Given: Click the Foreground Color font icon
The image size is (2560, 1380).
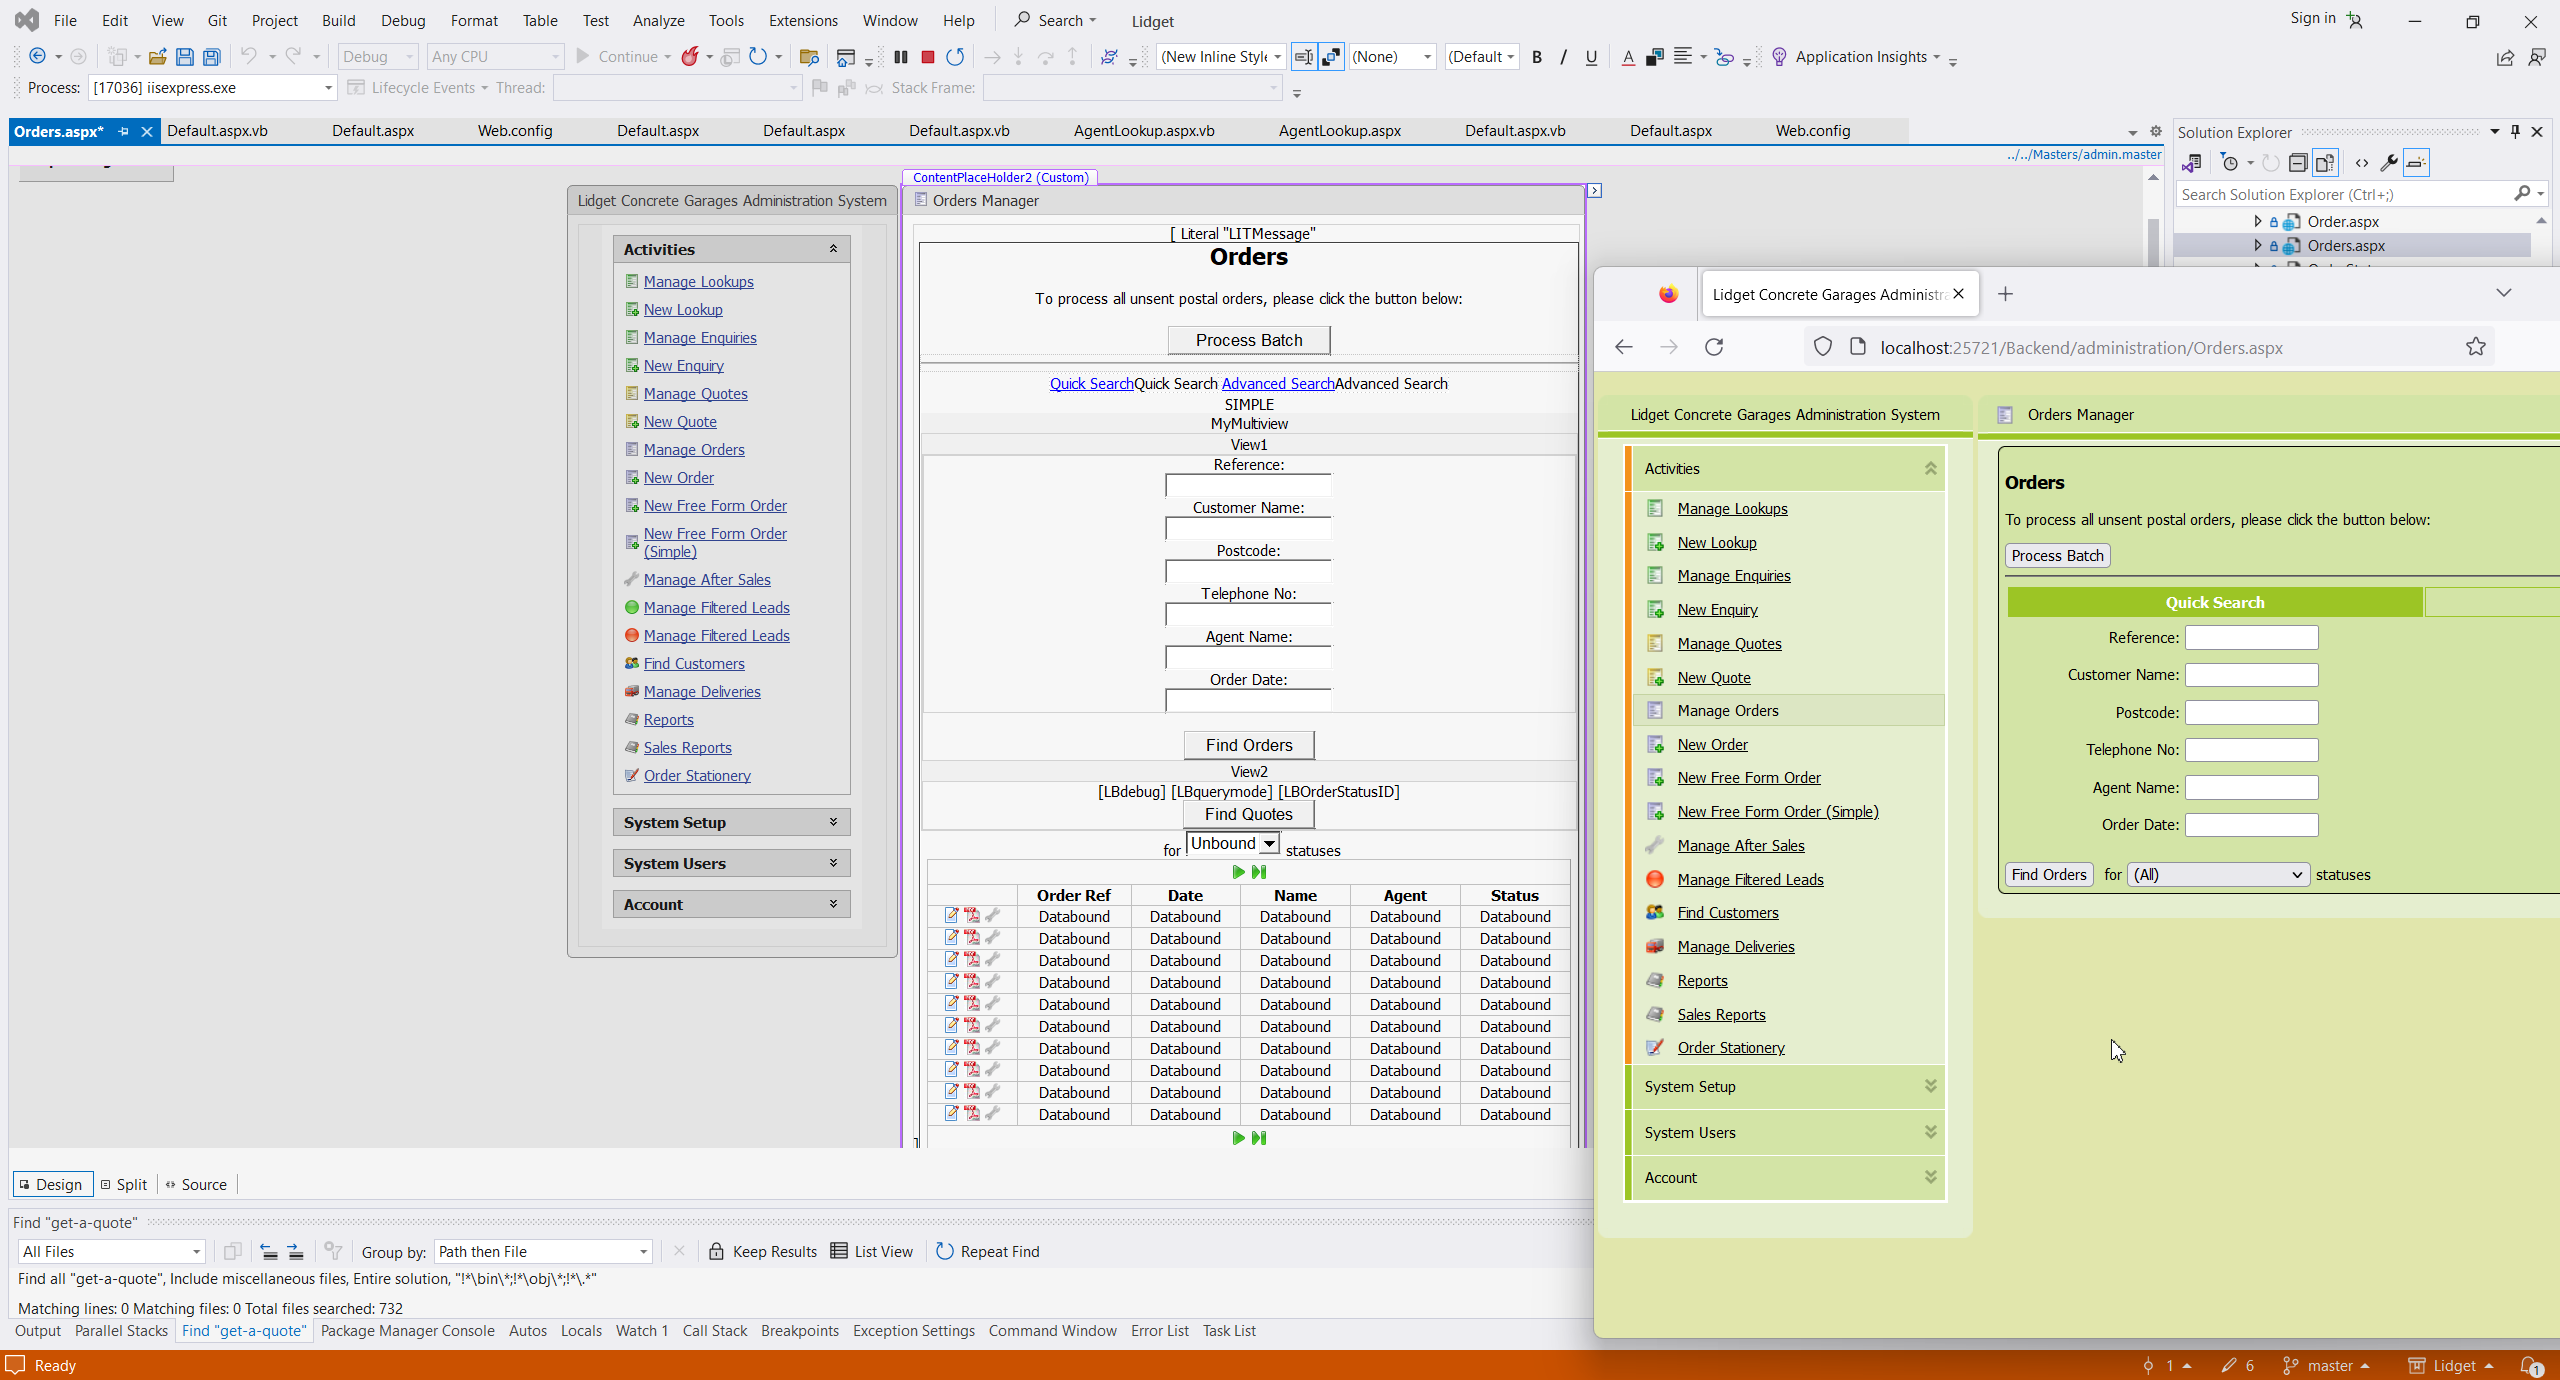Looking at the screenshot, I should (x=1628, y=57).
